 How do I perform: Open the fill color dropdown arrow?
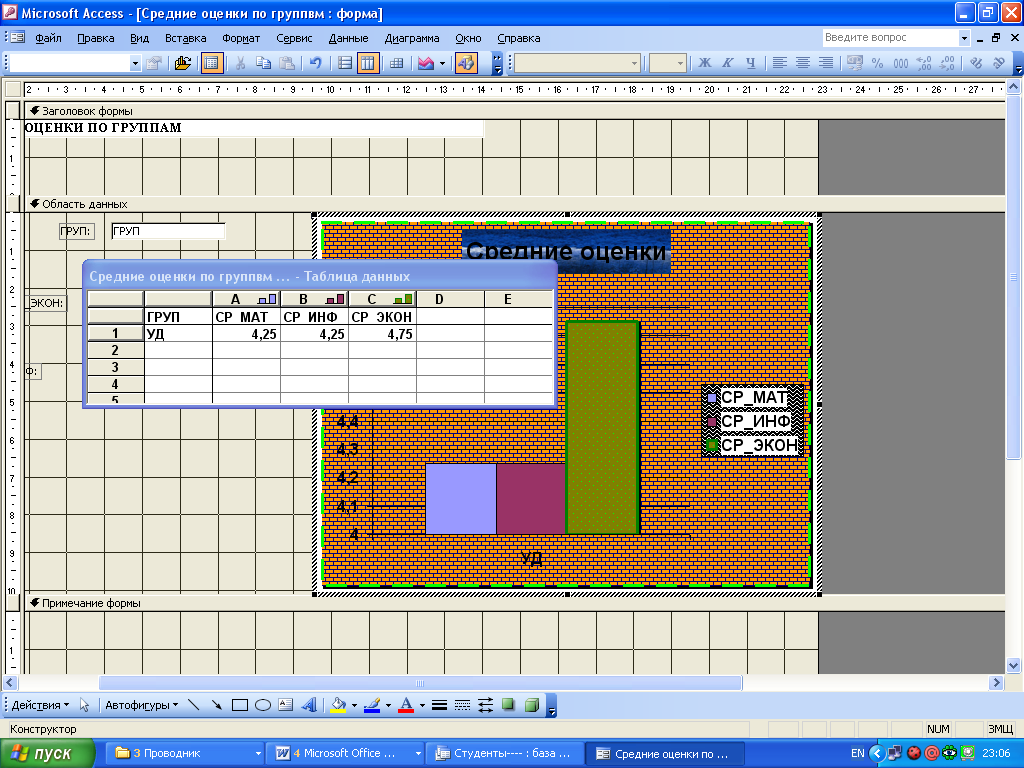354,705
